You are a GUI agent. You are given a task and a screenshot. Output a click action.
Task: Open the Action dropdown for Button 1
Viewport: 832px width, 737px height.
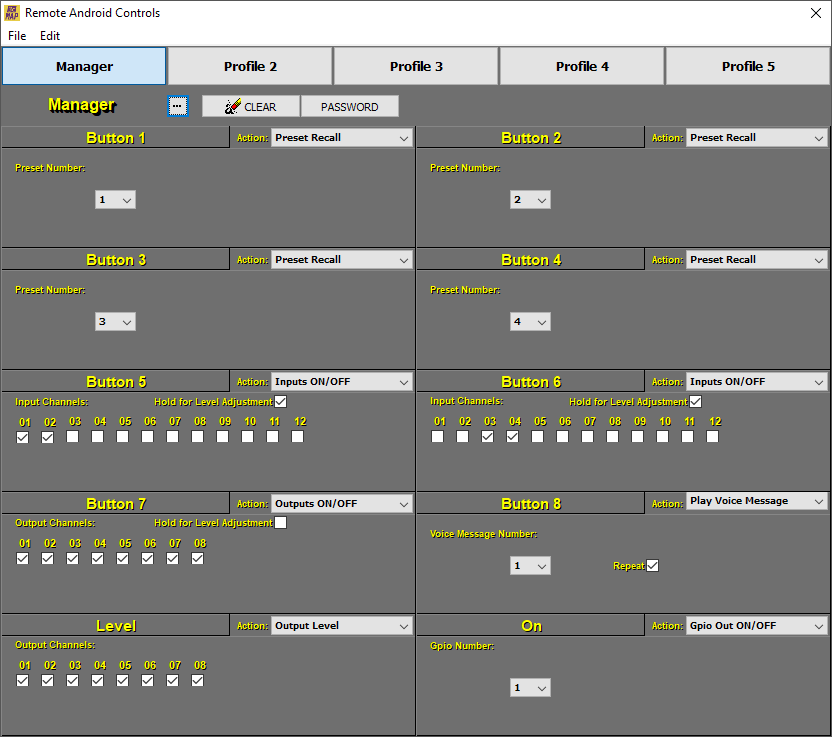pyautogui.click(x=341, y=137)
